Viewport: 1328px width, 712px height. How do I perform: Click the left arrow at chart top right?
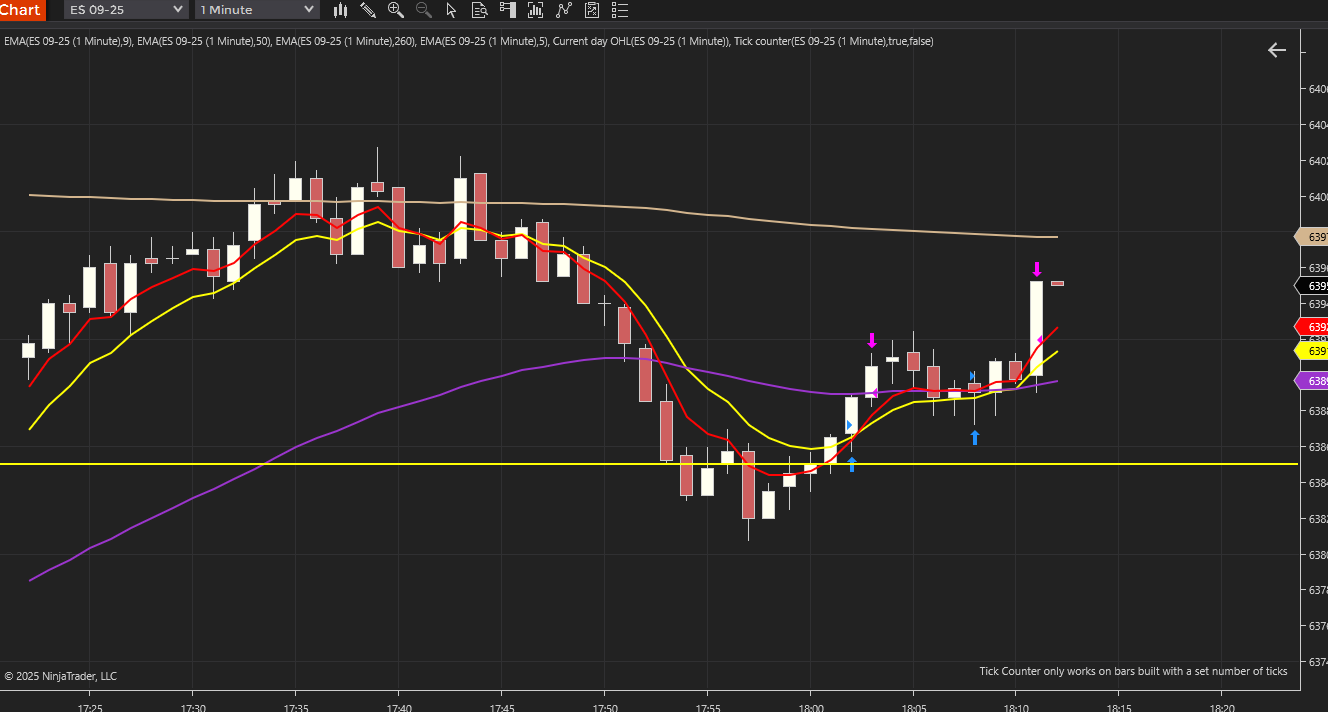[x=1276, y=50]
